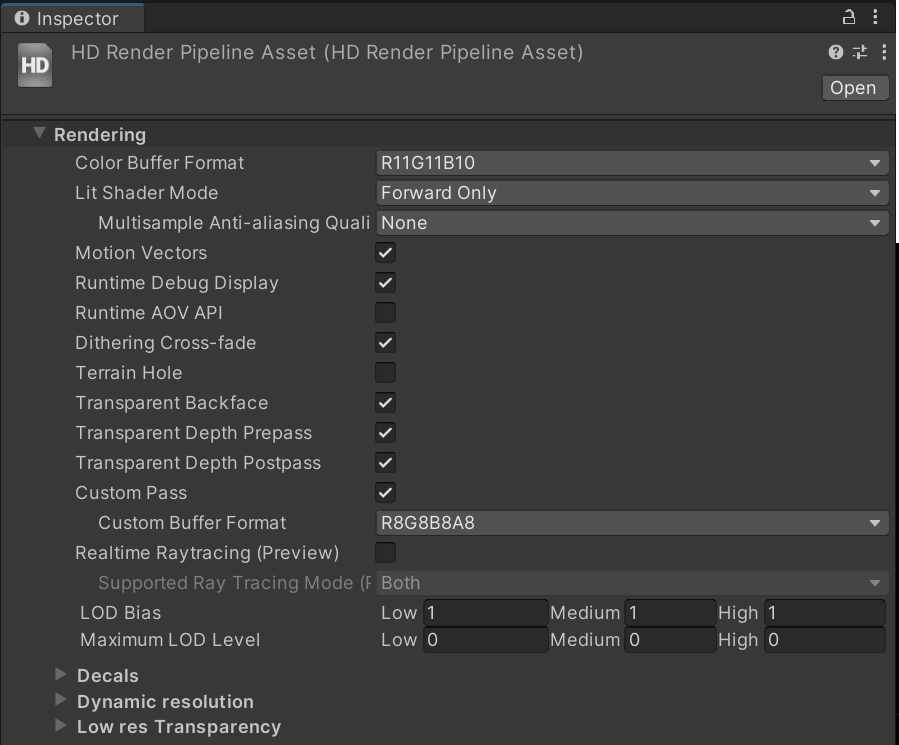Viewport: 899px width, 745px height.
Task: Open the Color Buffer Format dropdown
Action: (631, 162)
